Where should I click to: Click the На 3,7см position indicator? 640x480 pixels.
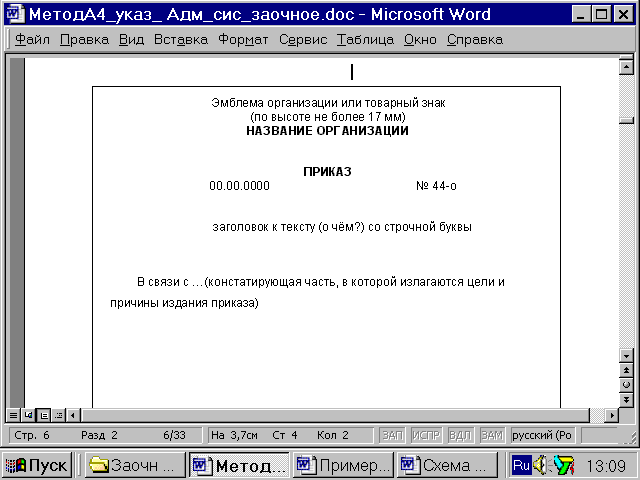(x=234, y=436)
